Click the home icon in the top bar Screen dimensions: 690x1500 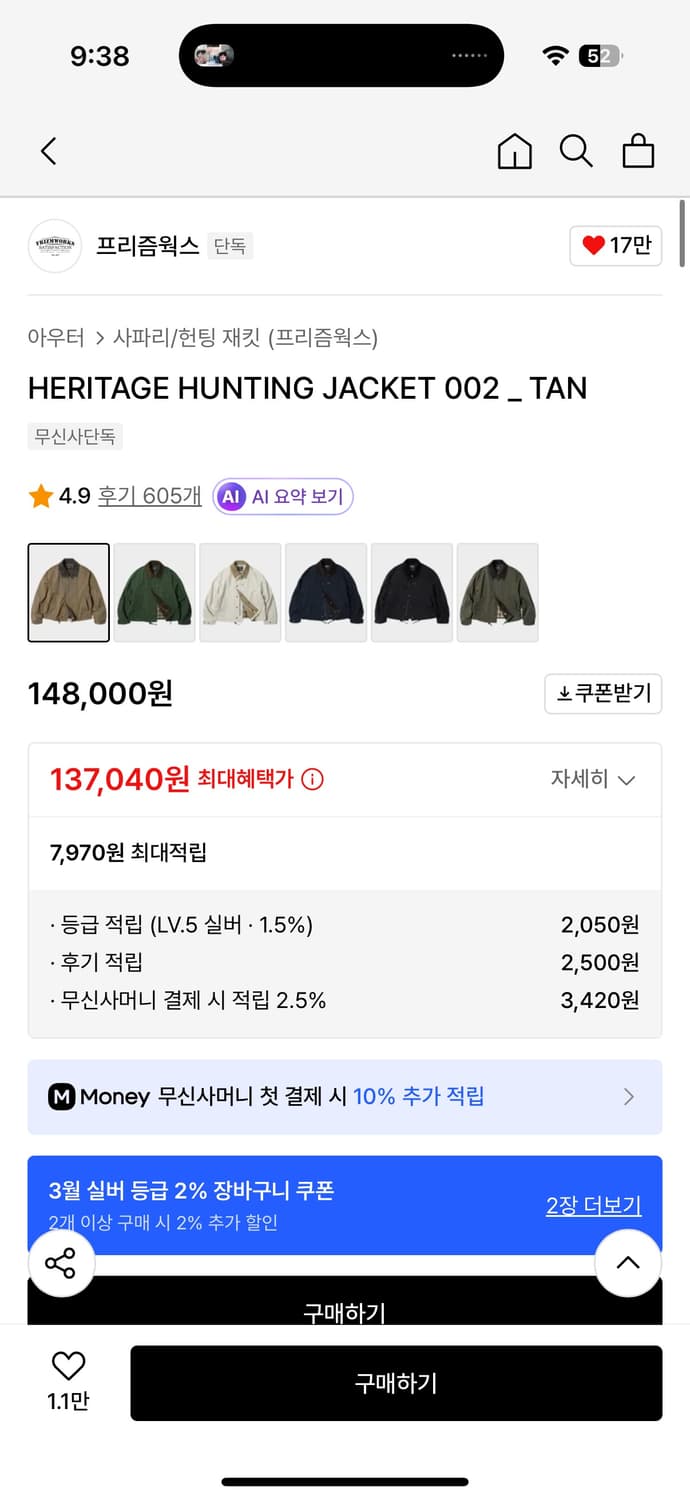[514, 151]
